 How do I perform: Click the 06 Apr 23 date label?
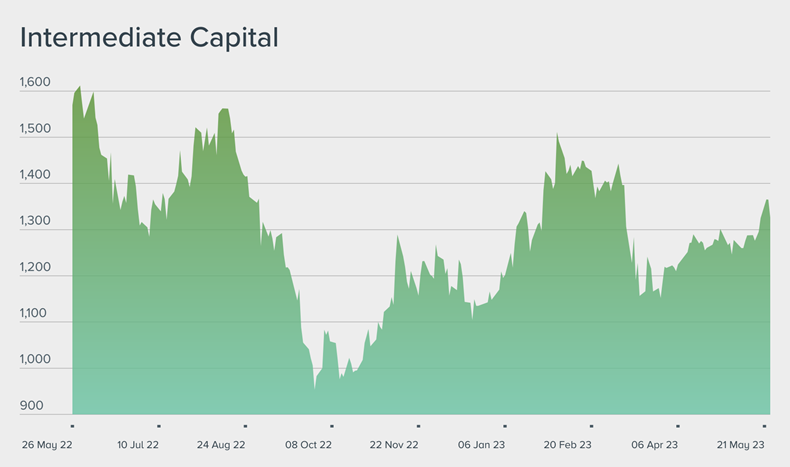coord(654,443)
